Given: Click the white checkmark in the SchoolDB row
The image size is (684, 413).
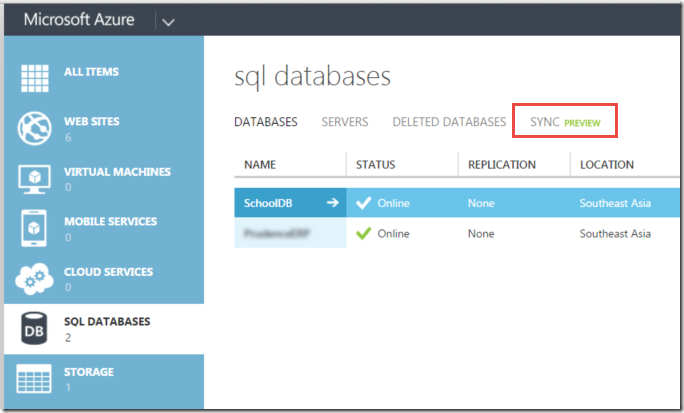Looking at the screenshot, I should click(363, 203).
